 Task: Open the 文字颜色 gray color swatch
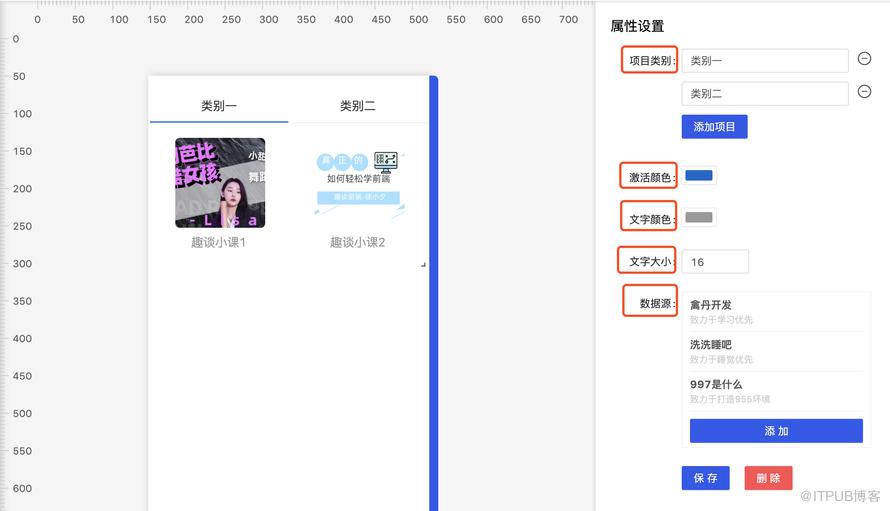(x=699, y=217)
